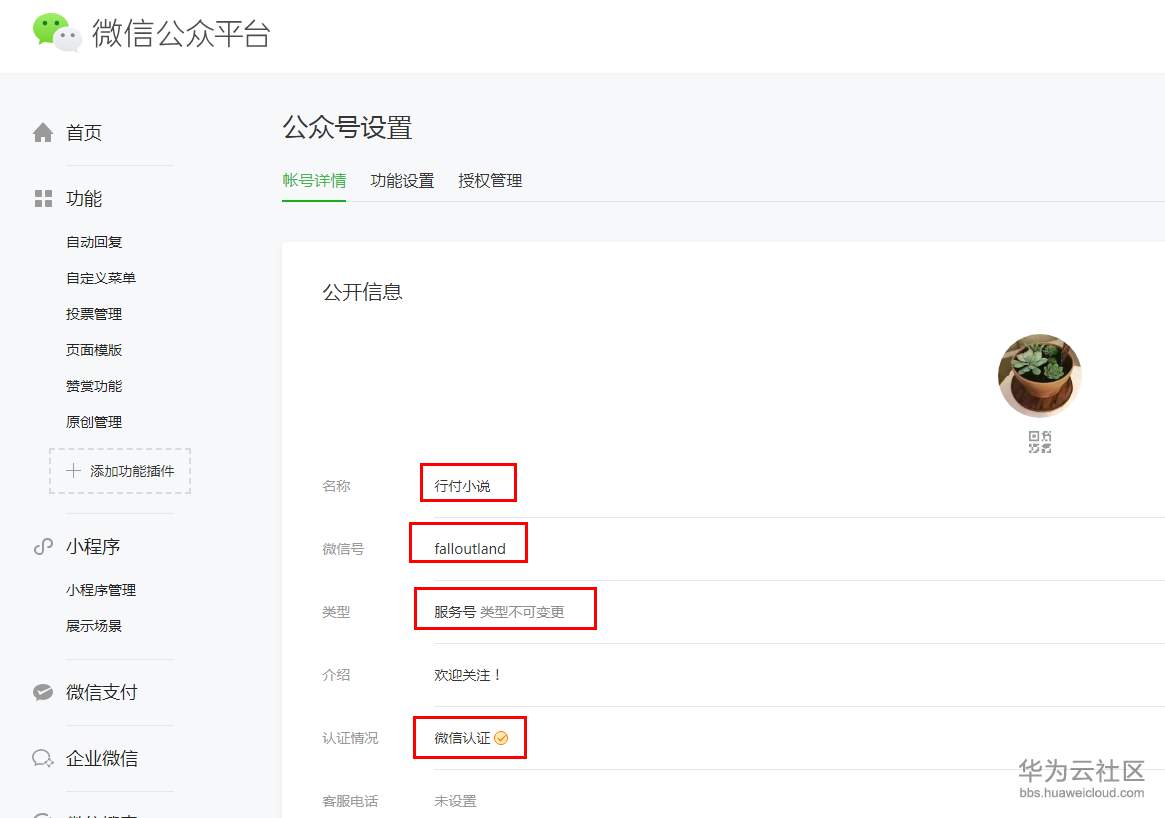Click the 添加功能插件 button
Viewport: 1165px width, 818px height.
pos(120,471)
